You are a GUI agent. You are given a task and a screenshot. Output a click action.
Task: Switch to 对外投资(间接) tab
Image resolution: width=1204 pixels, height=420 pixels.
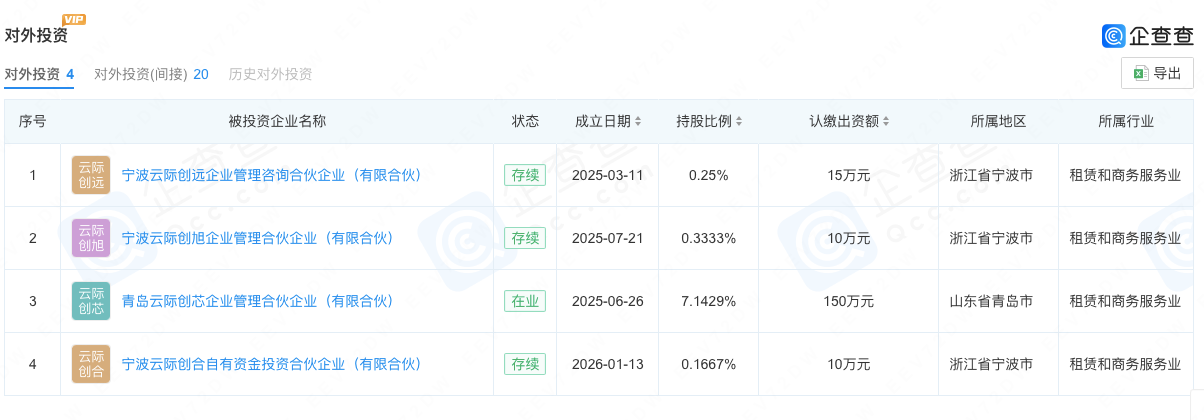[x=151, y=74]
